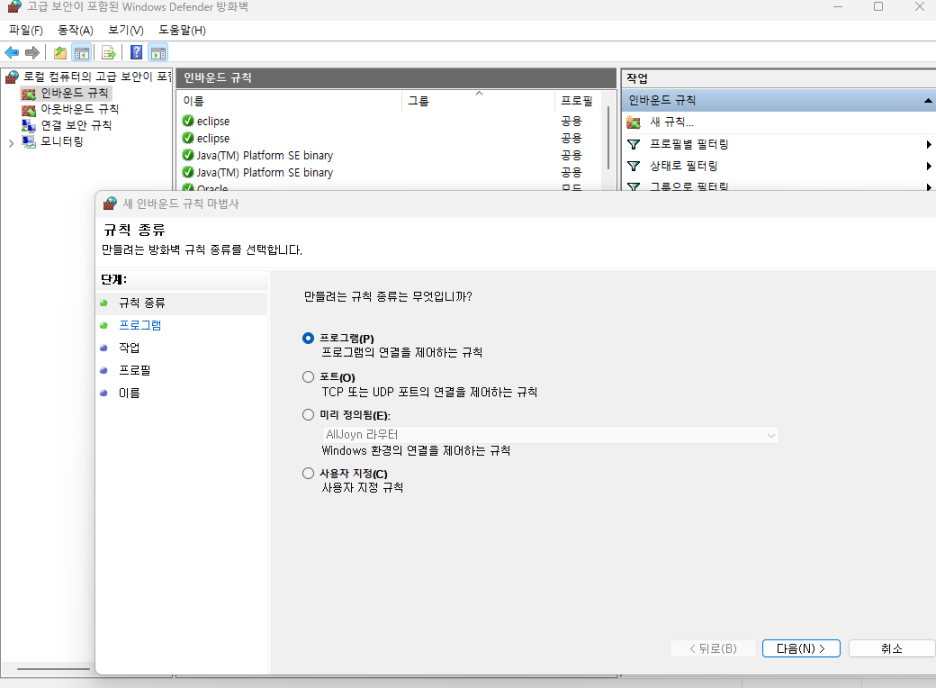Click 상태로 필터링 action
The image size is (936, 688).
point(683,165)
